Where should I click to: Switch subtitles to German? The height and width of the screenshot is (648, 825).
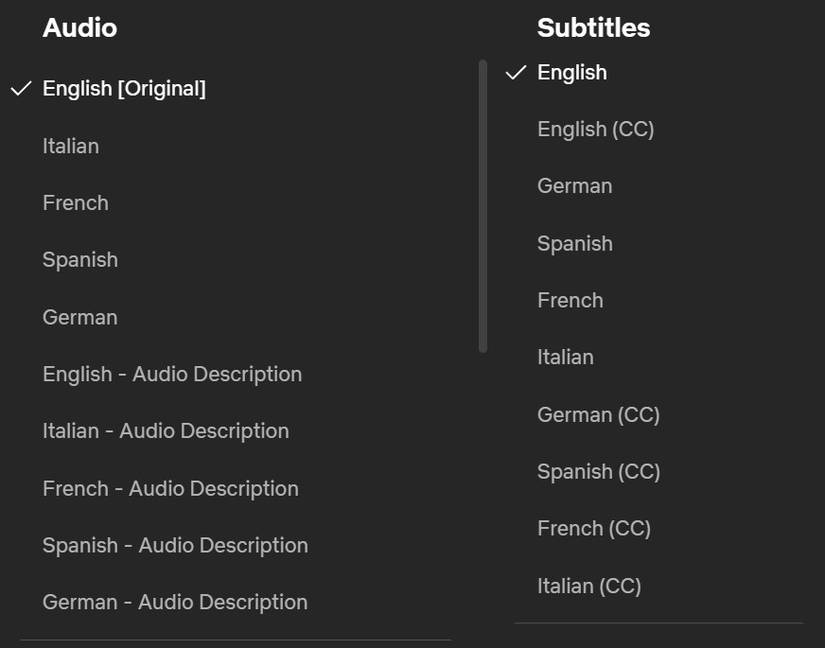click(x=574, y=186)
